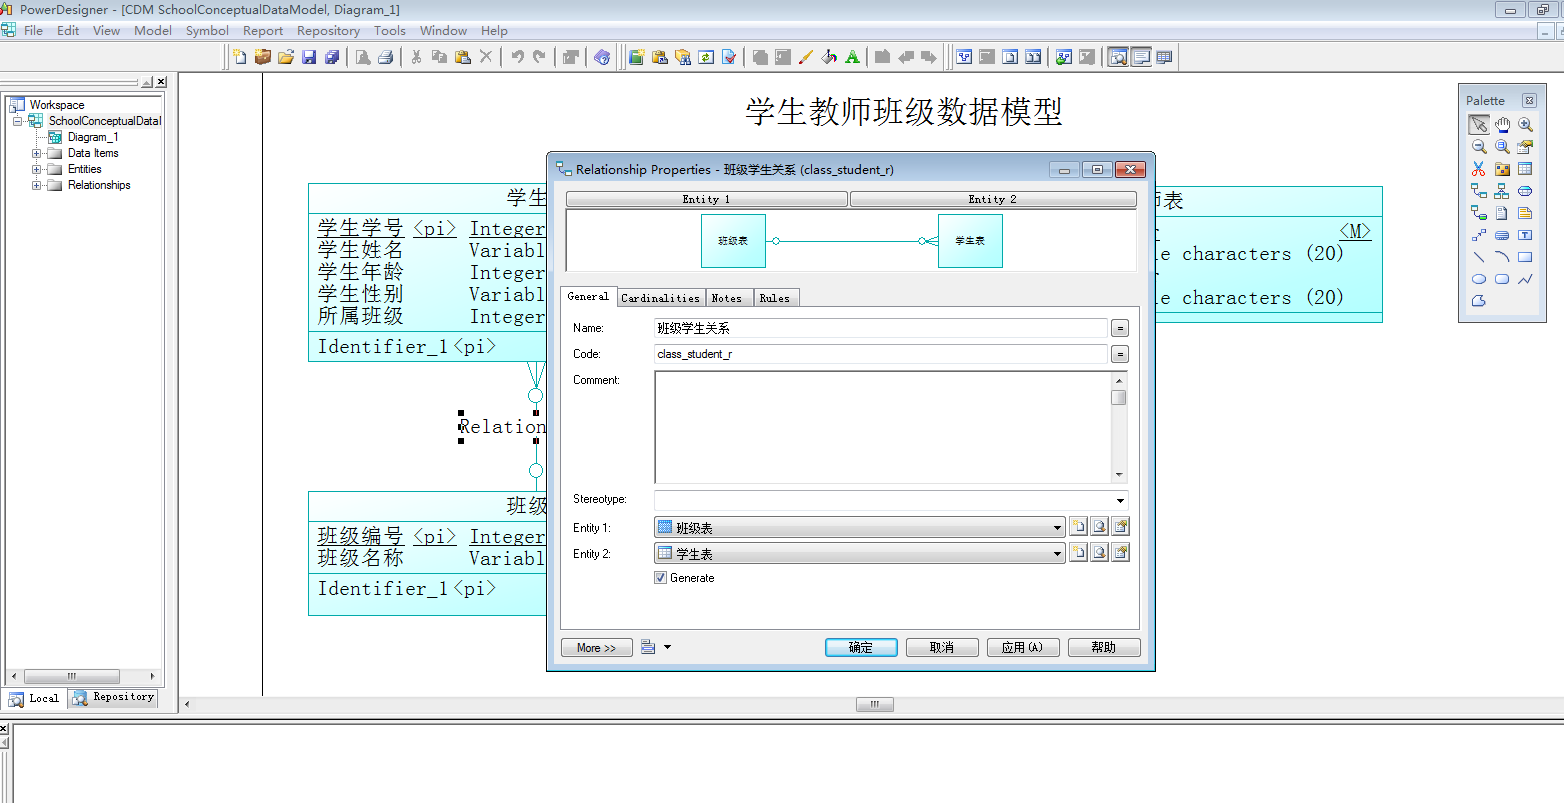Click the Font letter A toolbar icon
This screenshot has width=1564, height=803.
coord(852,57)
